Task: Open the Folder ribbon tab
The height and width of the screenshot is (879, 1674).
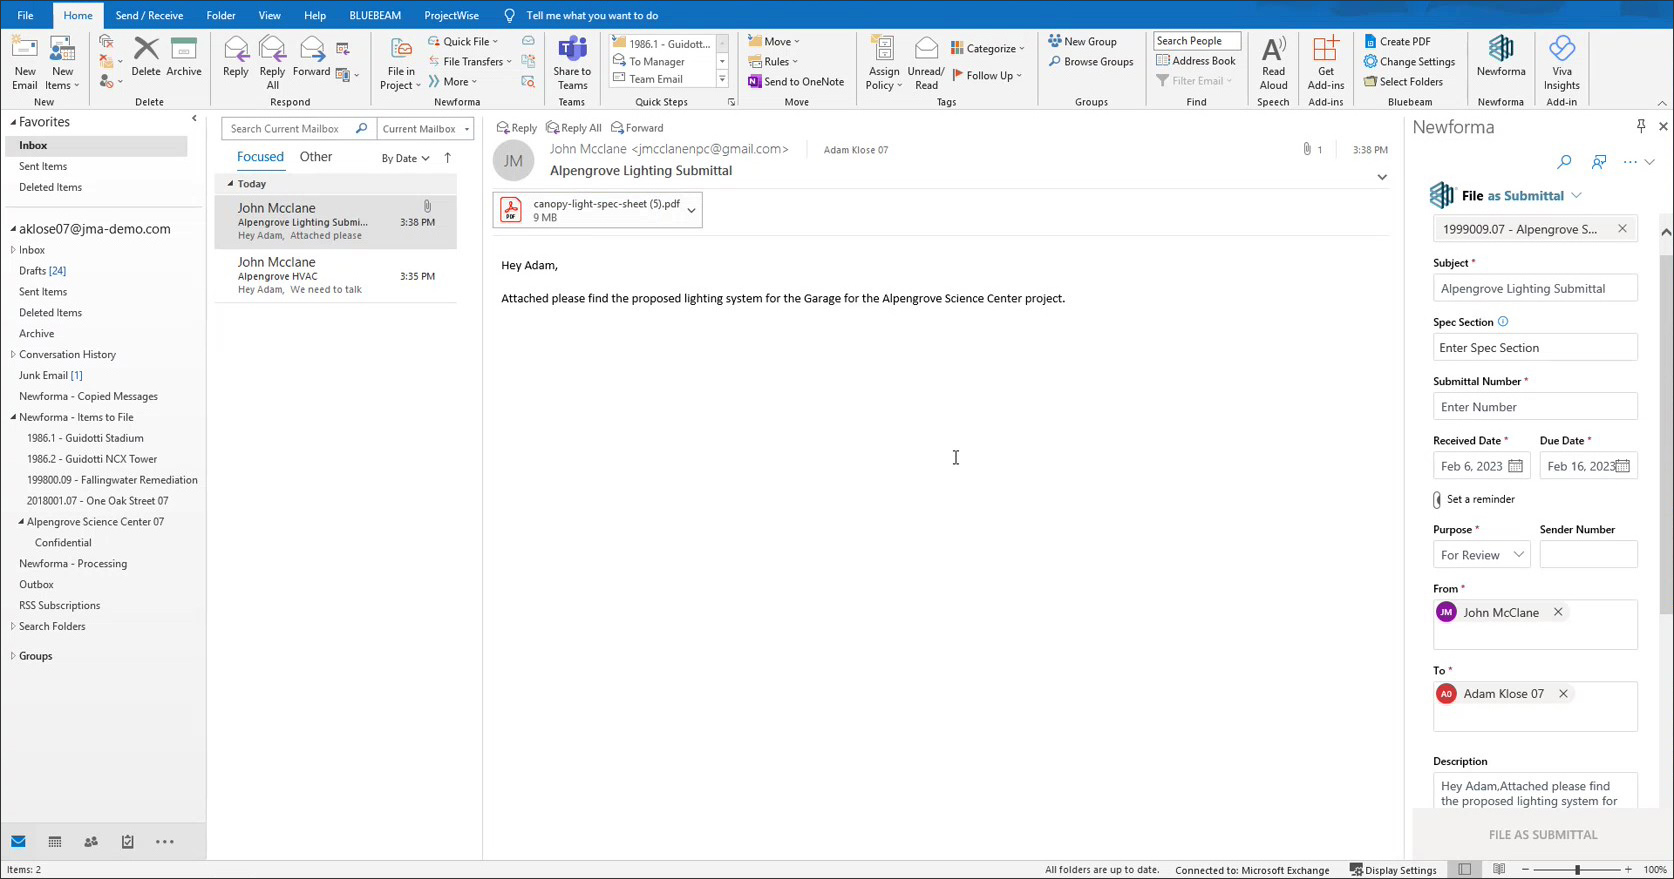Action: (x=221, y=15)
